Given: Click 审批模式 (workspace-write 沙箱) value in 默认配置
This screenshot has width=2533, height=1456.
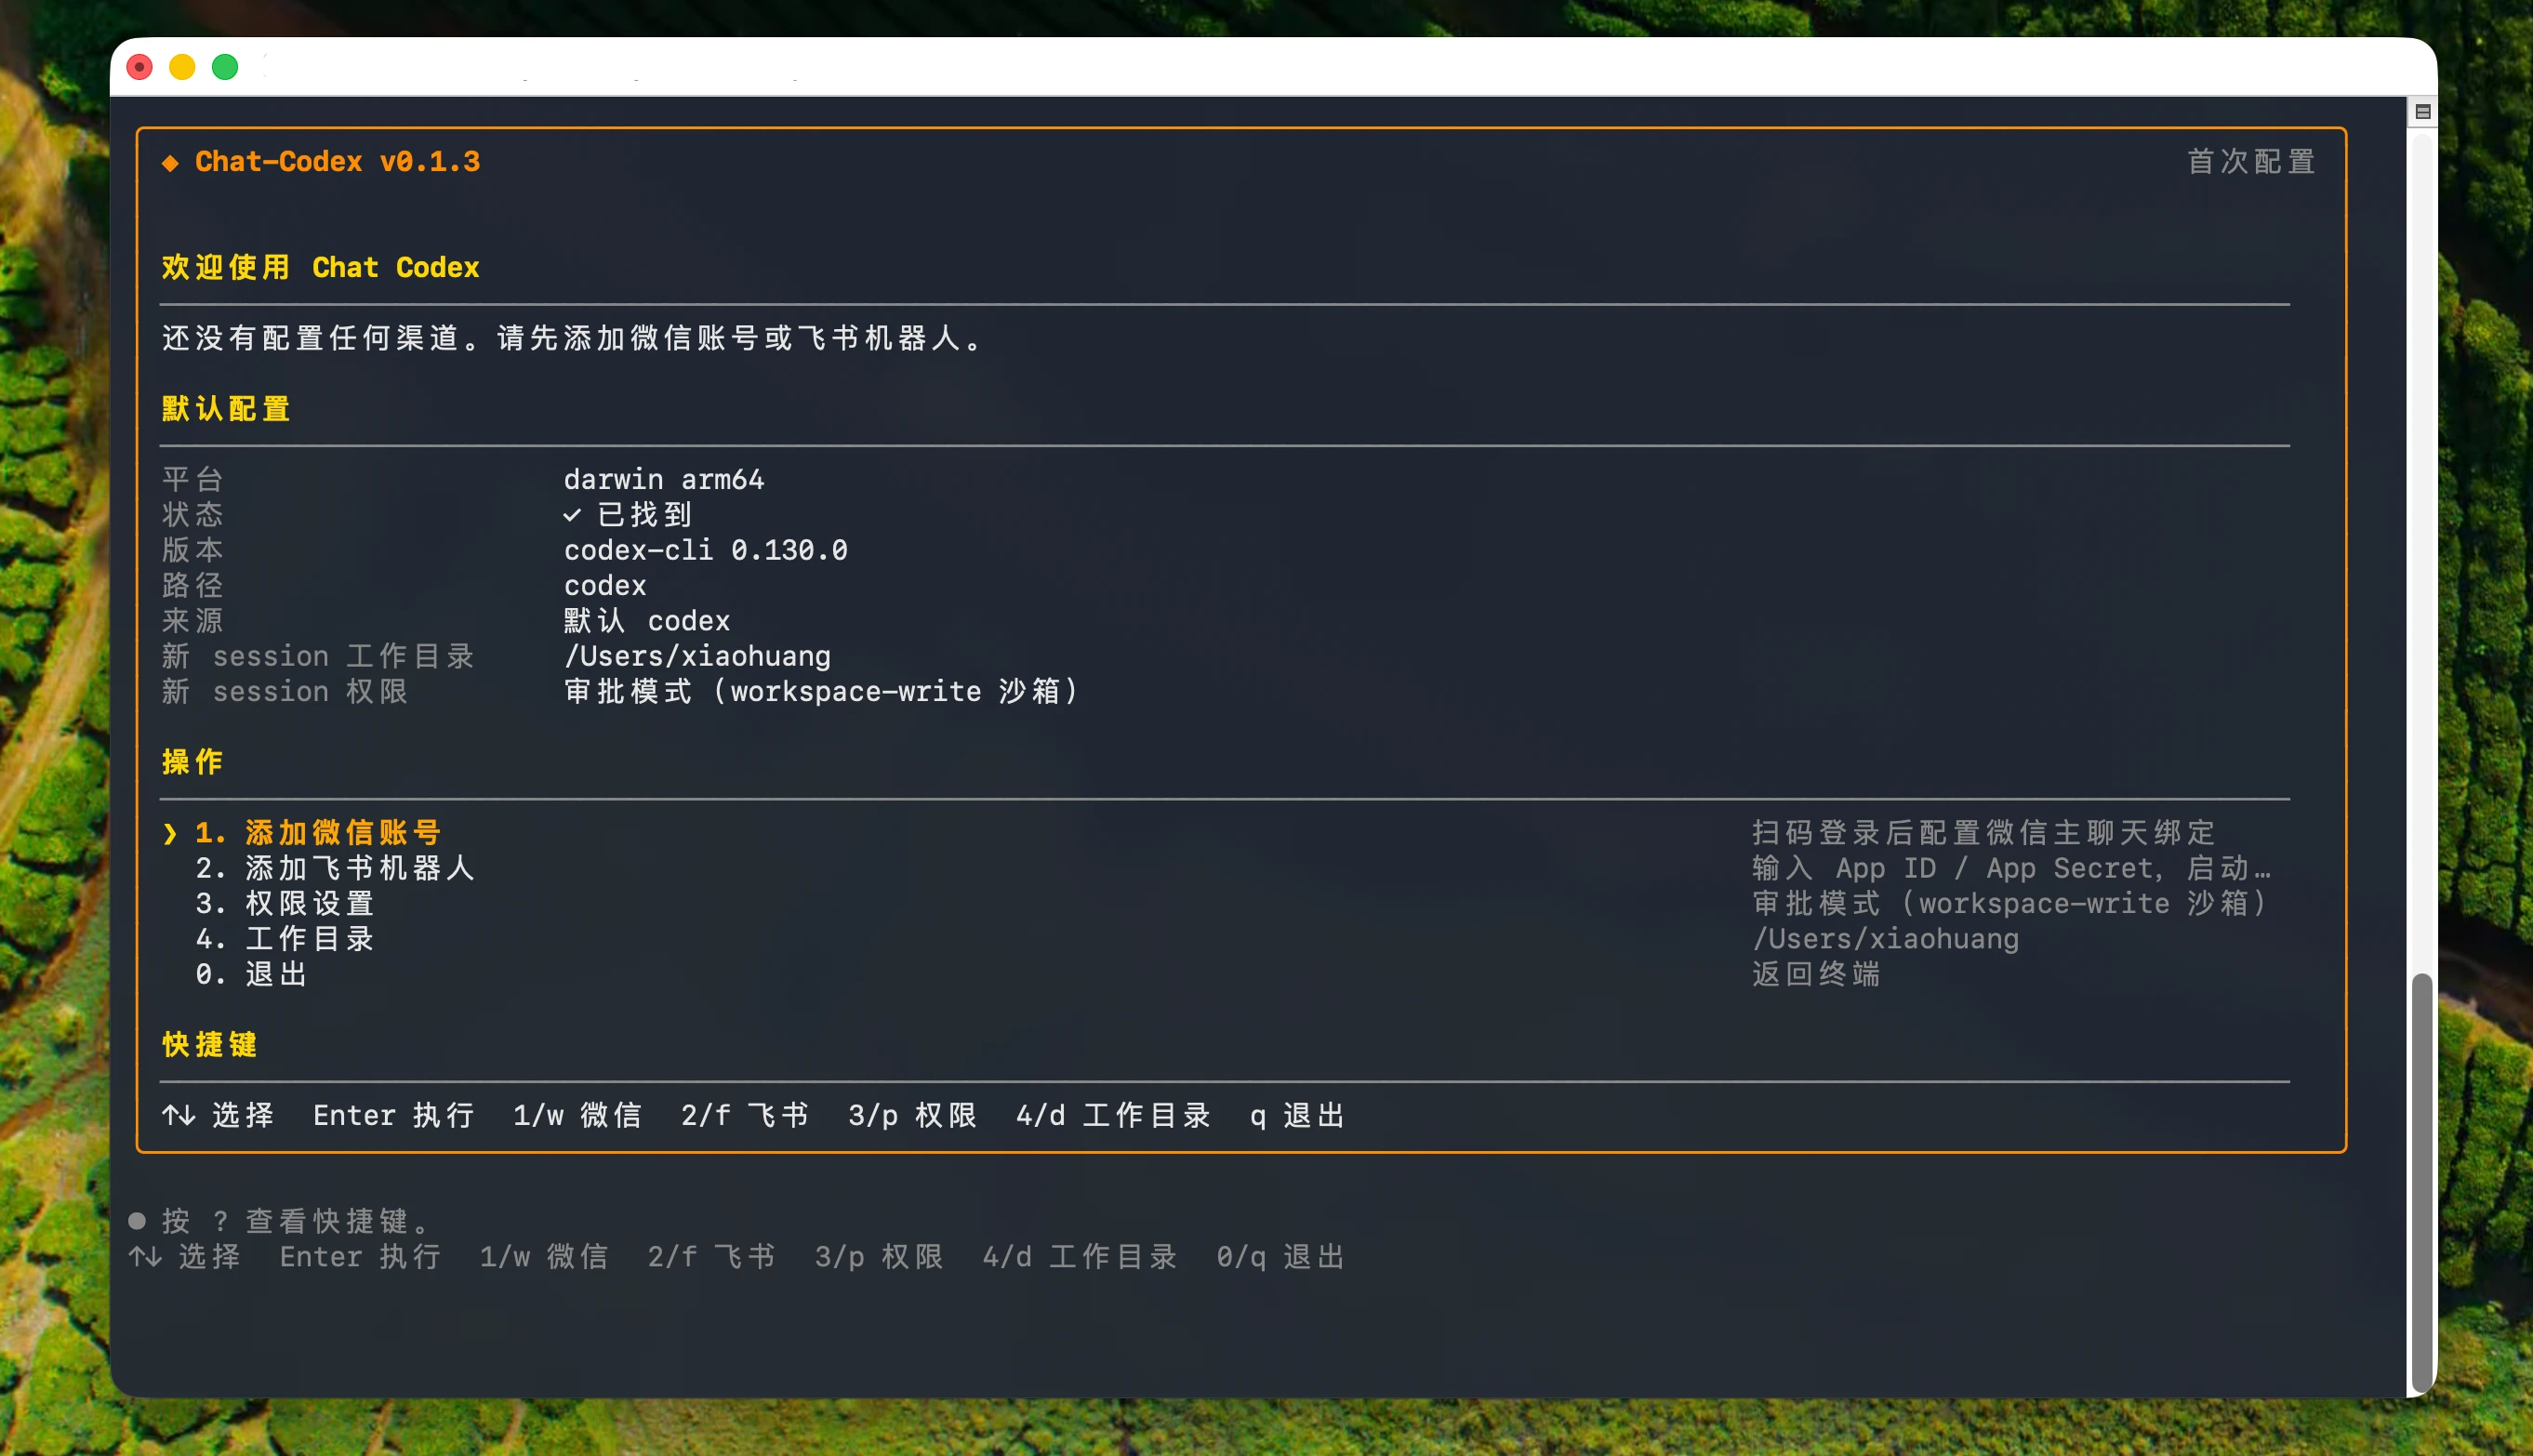Looking at the screenshot, I should [x=822, y=692].
